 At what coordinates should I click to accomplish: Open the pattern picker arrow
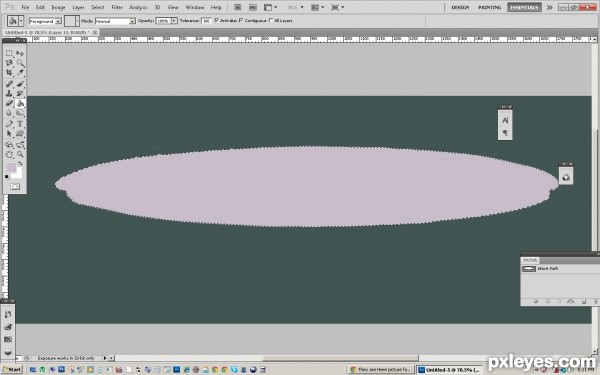77,21
